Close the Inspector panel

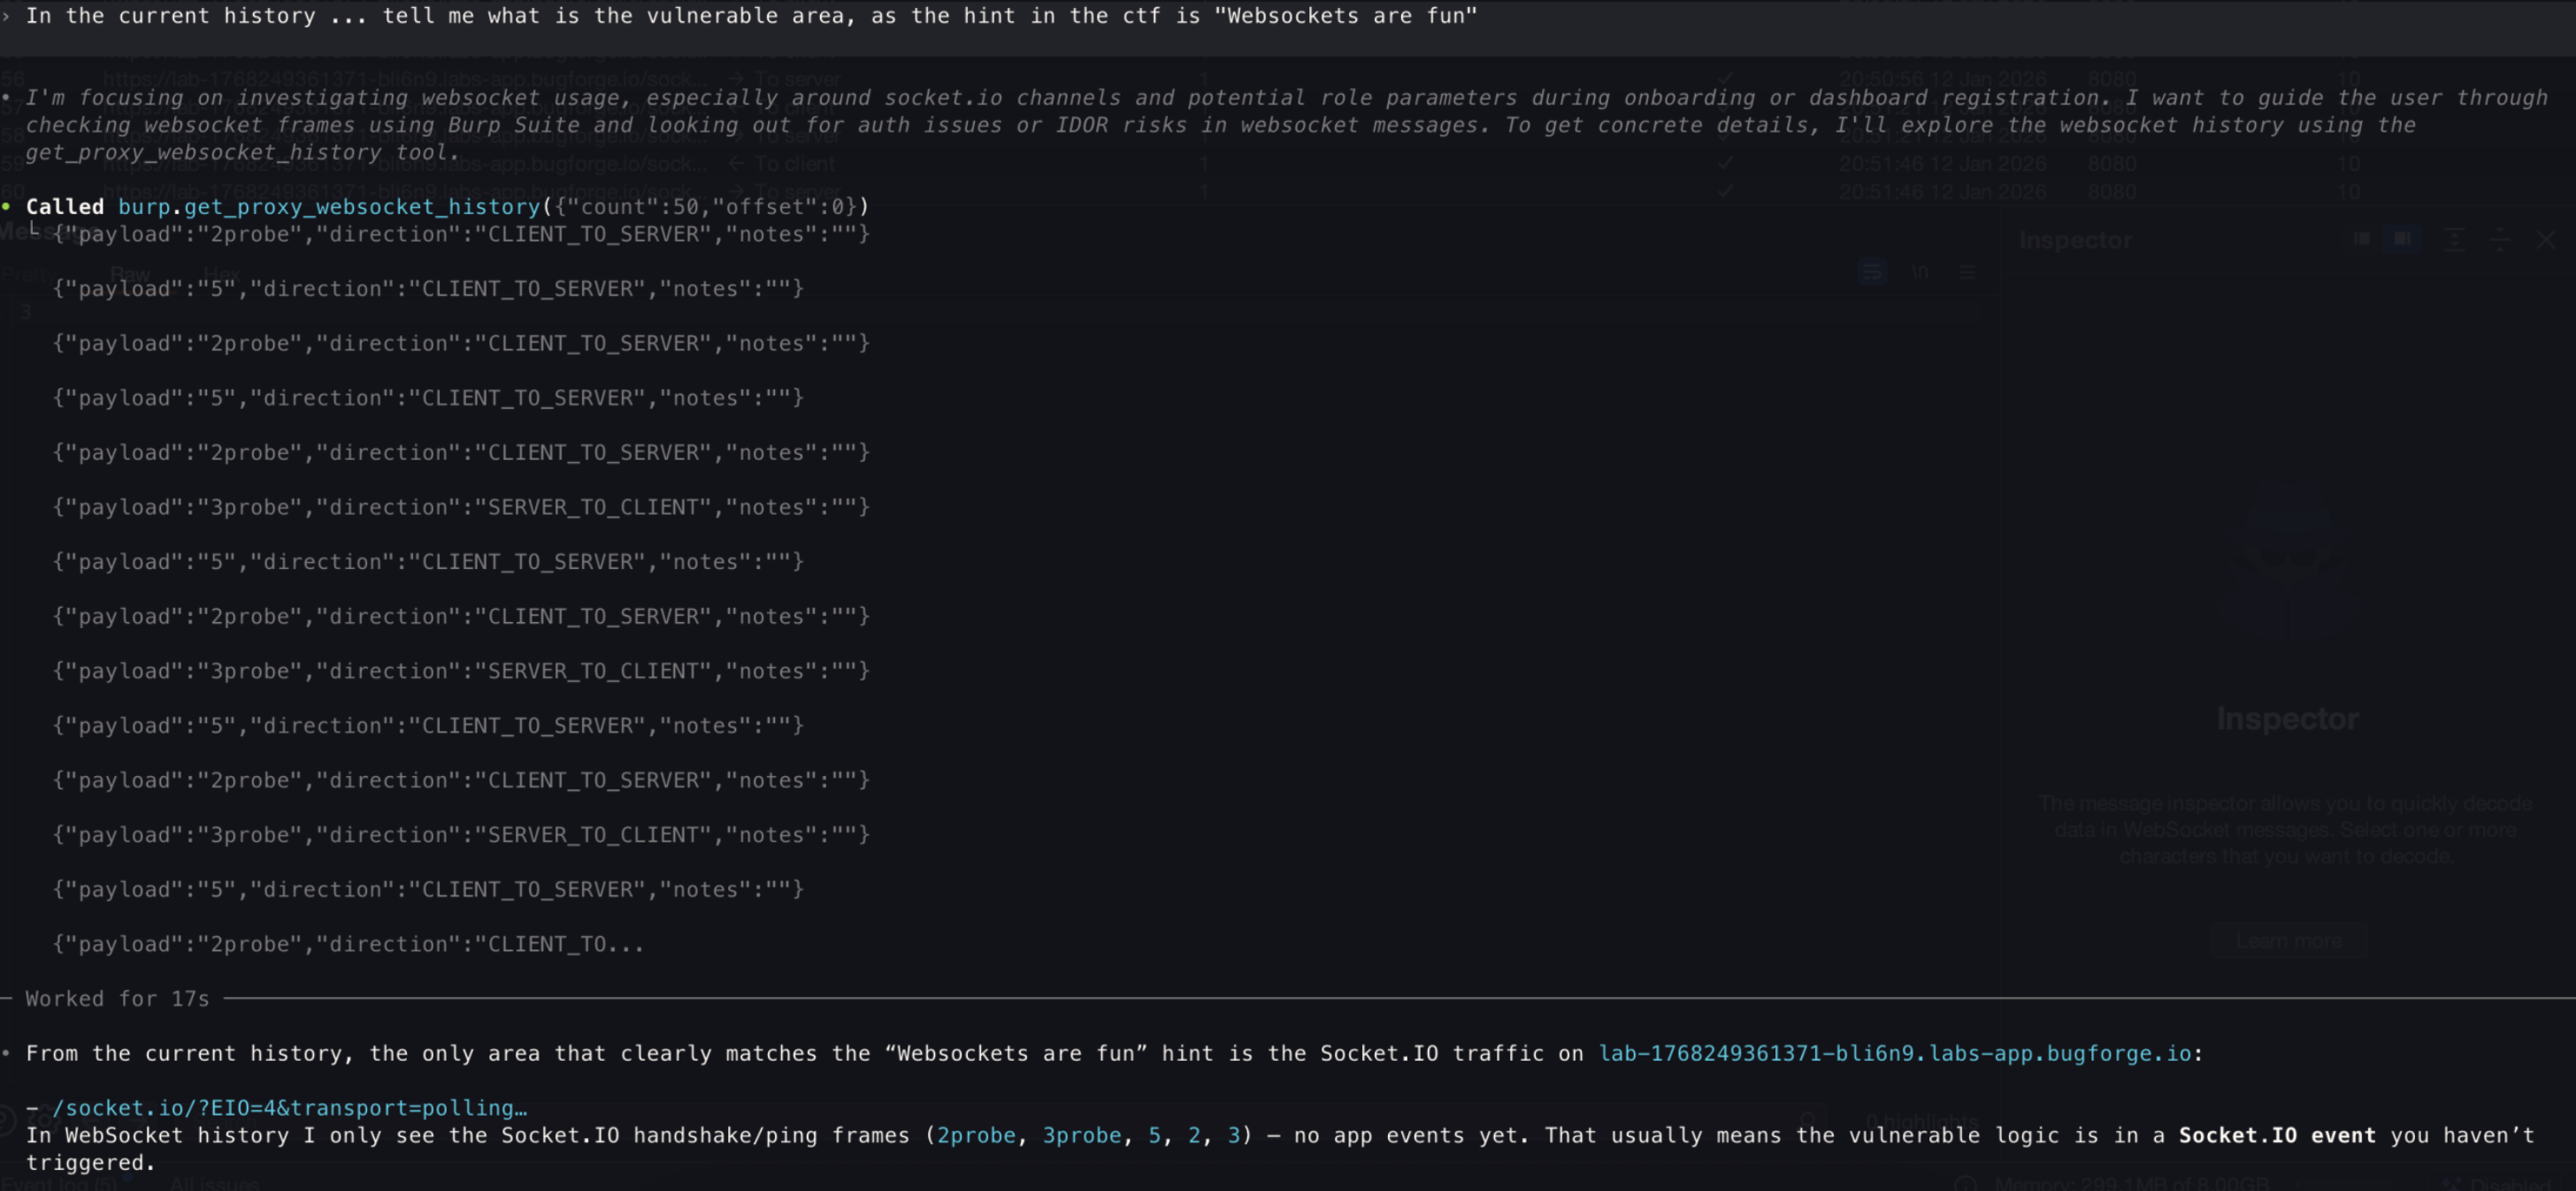[x=2545, y=239]
